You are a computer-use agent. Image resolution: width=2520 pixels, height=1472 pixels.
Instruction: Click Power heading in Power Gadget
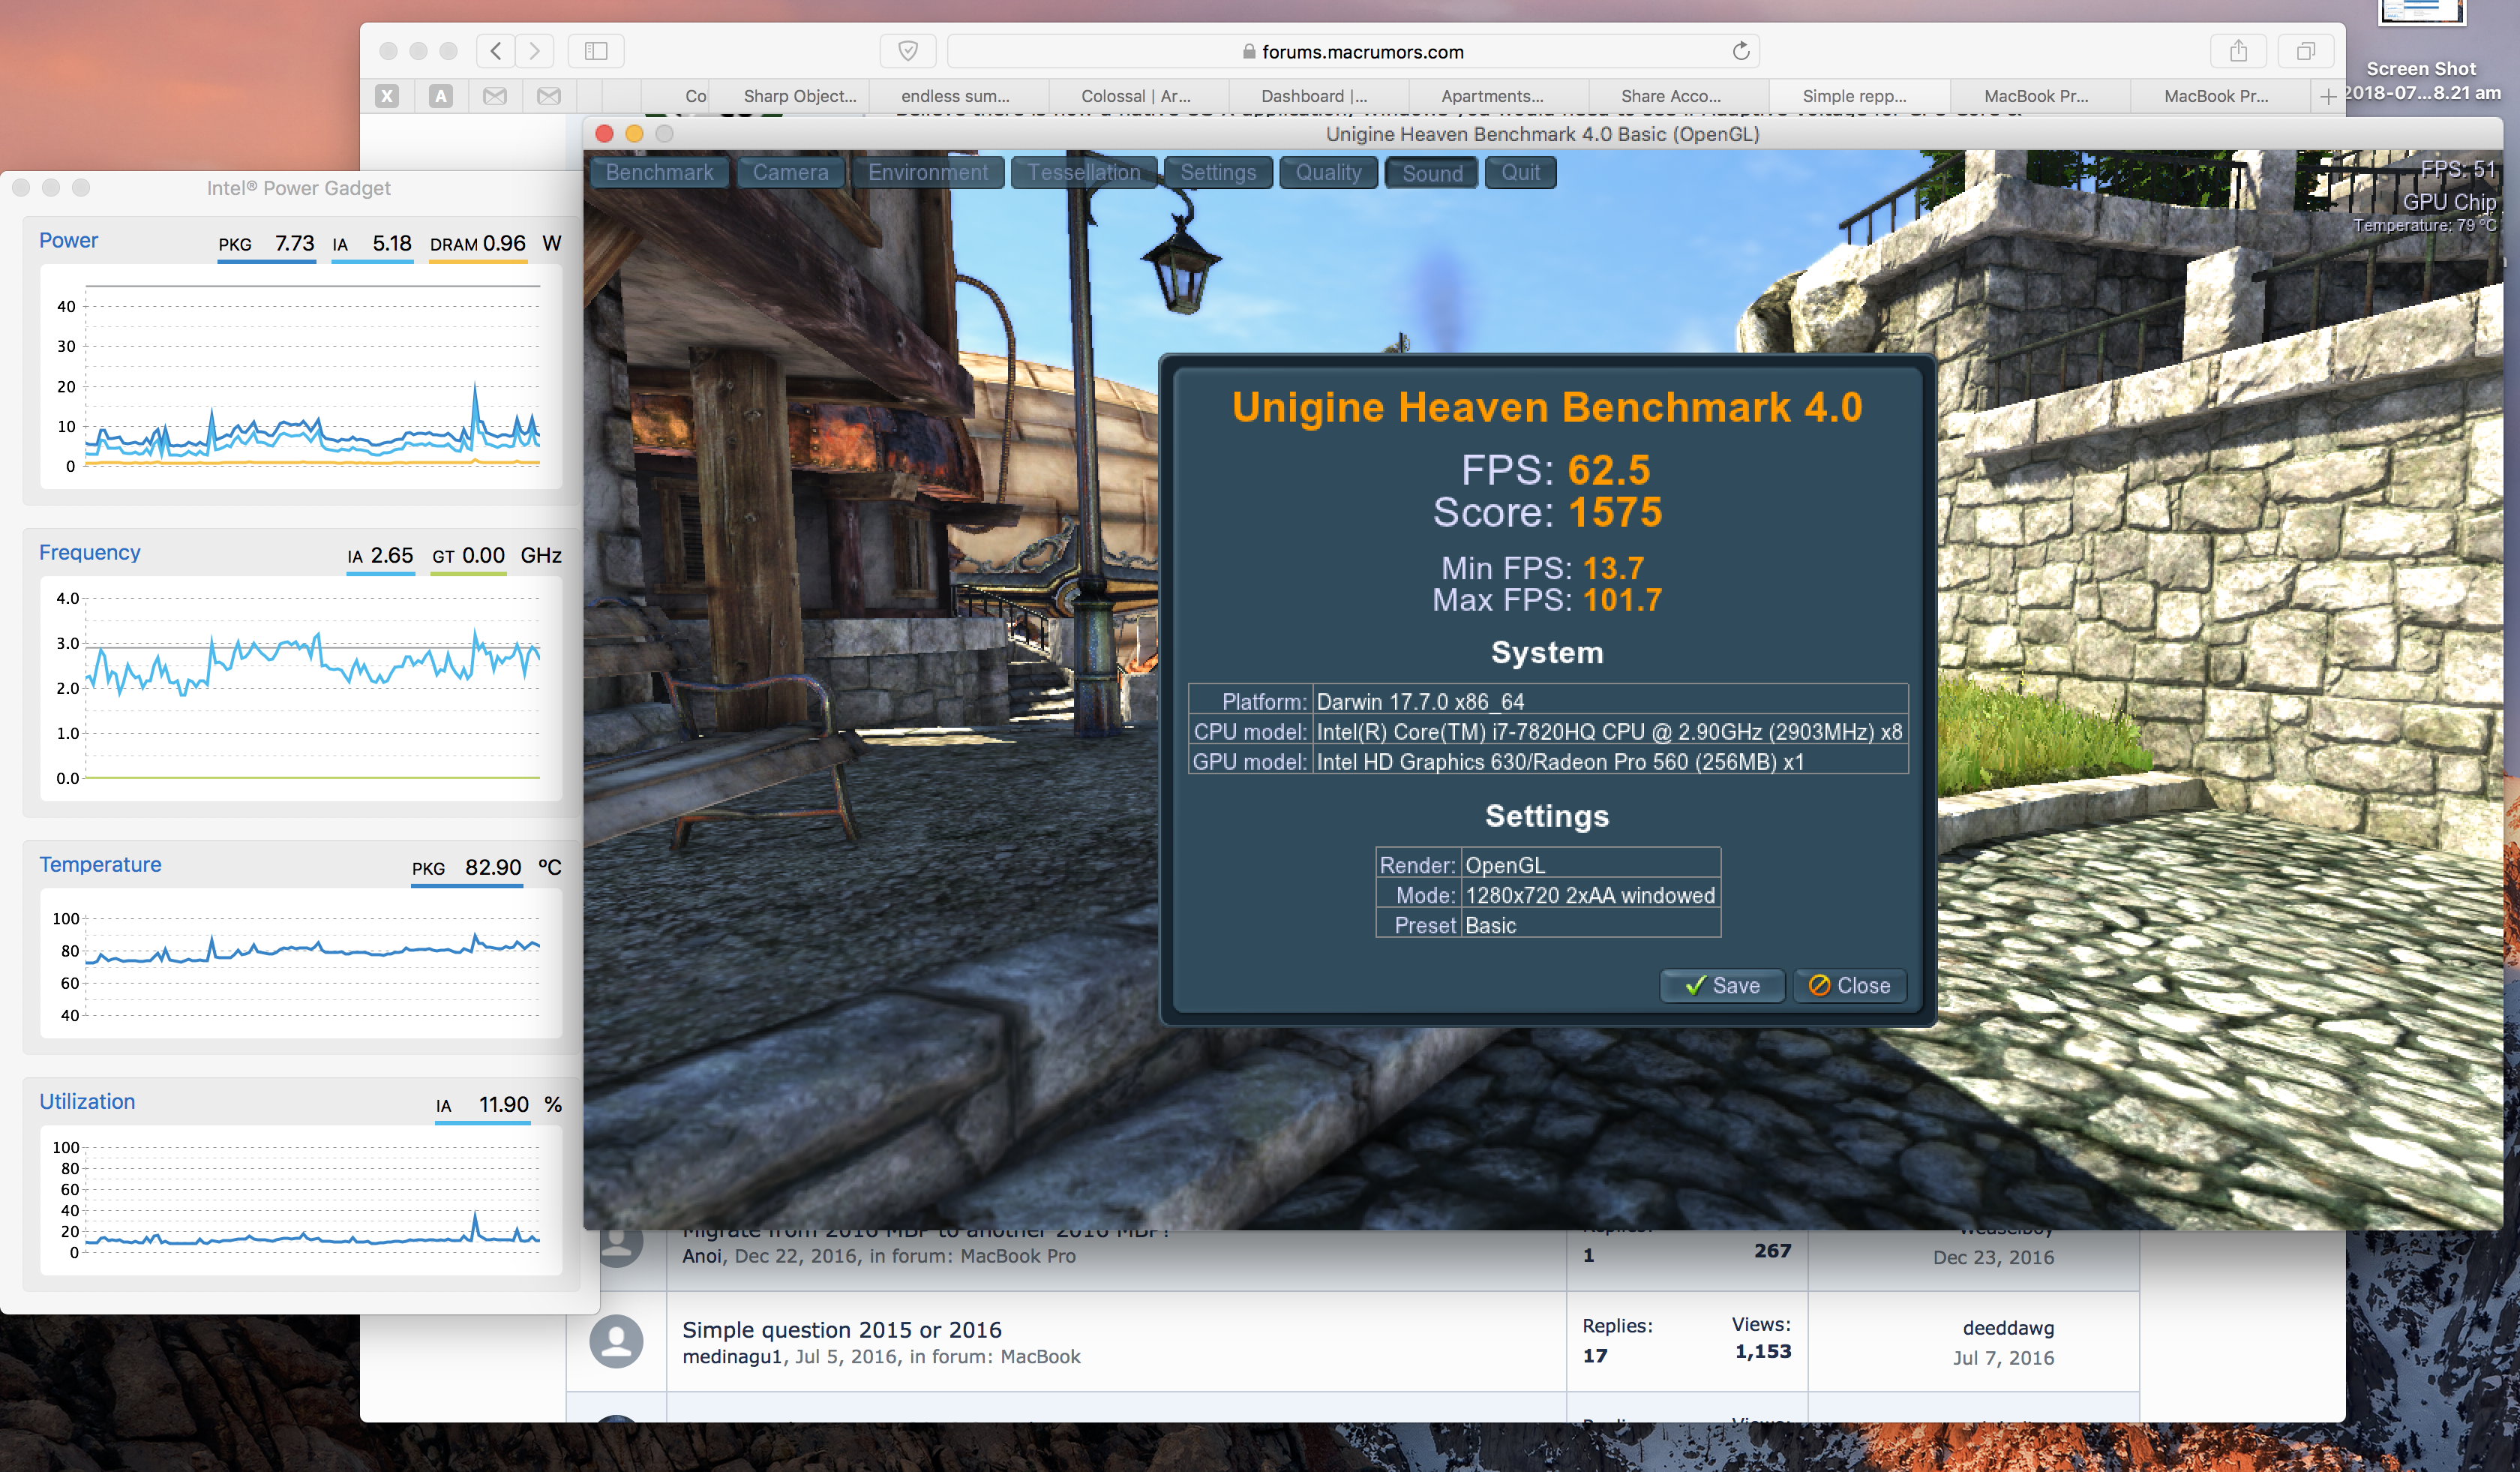click(x=68, y=241)
